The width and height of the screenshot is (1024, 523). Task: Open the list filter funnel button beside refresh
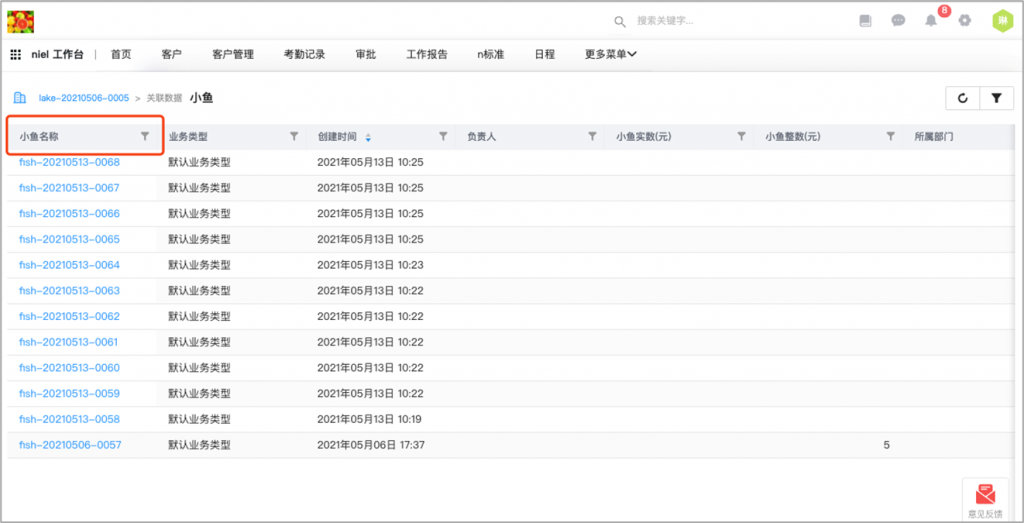click(x=996, y=98)
